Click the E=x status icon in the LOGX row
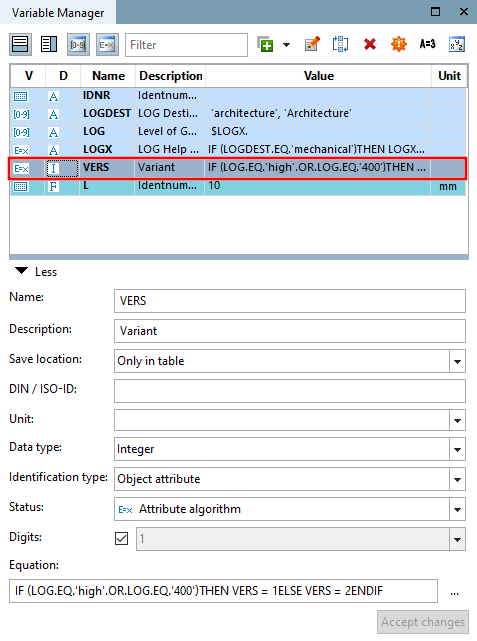477x641 pixels. 21,150
